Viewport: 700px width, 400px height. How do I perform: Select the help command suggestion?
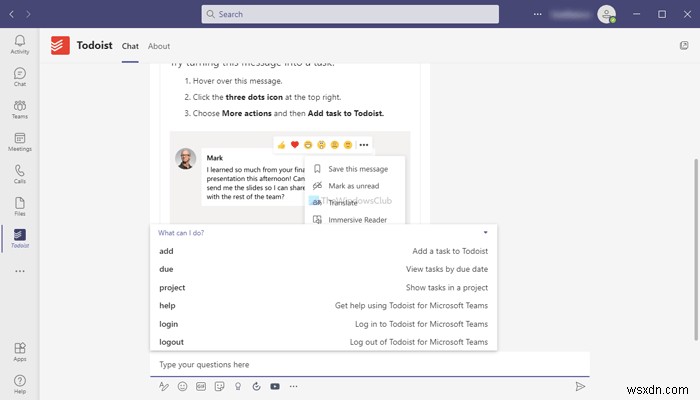coord(323,306)
